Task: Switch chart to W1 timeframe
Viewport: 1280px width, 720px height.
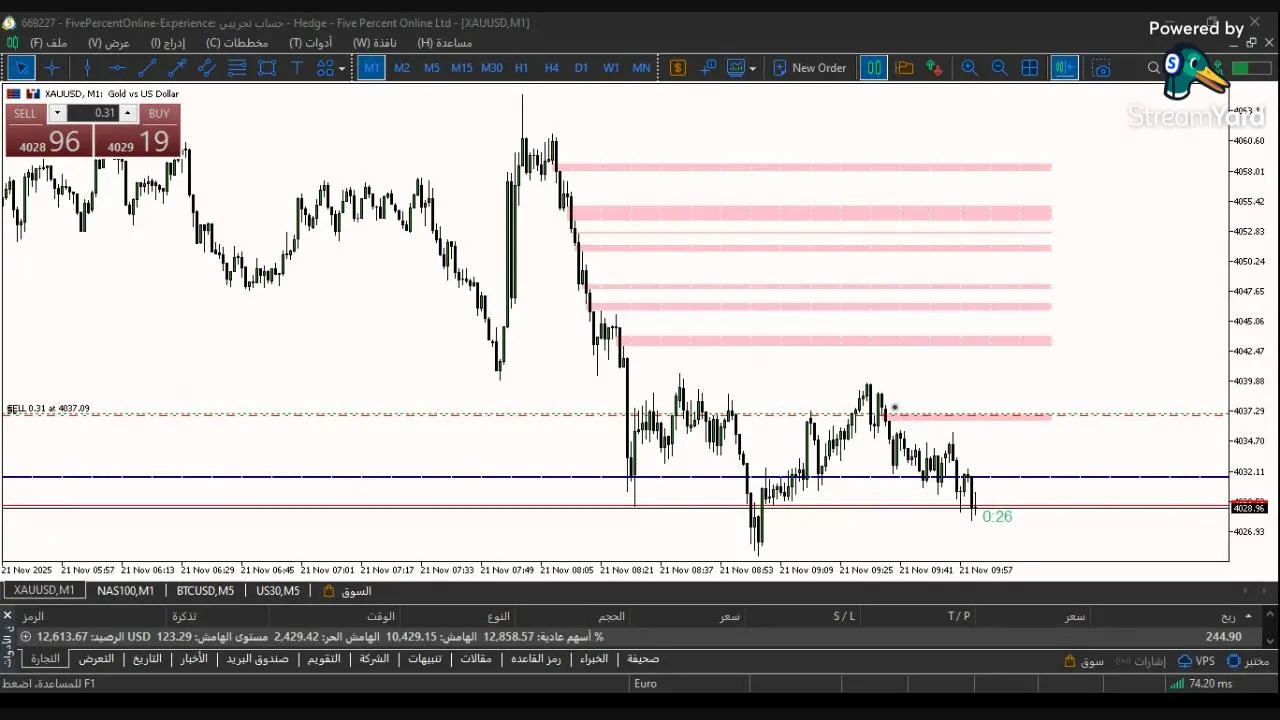Action: pos(611,68)
